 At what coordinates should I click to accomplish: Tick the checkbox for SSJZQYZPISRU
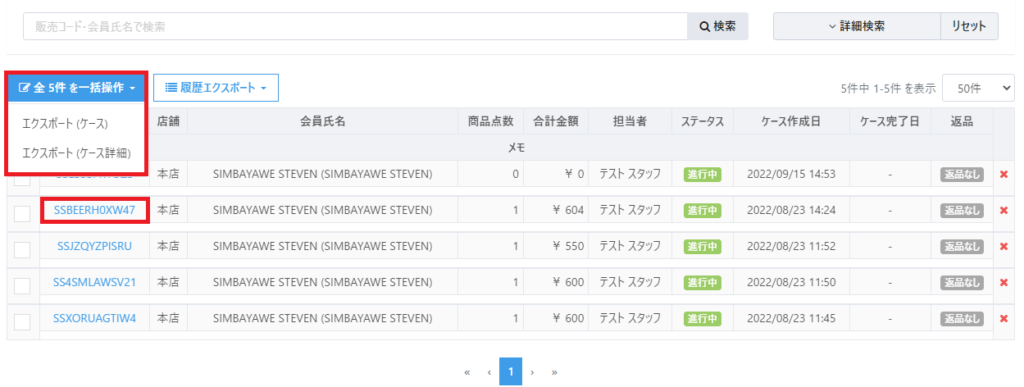[22, 249]
